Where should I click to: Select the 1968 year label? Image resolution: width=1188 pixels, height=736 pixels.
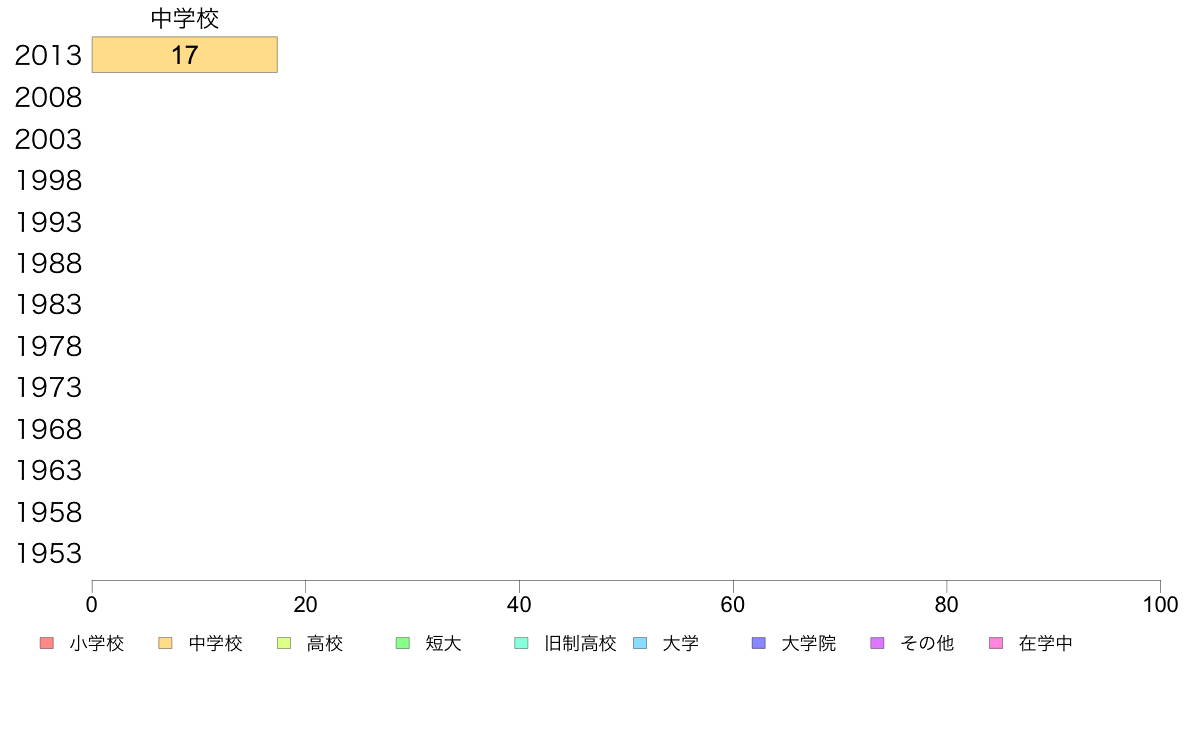[48, 430]
